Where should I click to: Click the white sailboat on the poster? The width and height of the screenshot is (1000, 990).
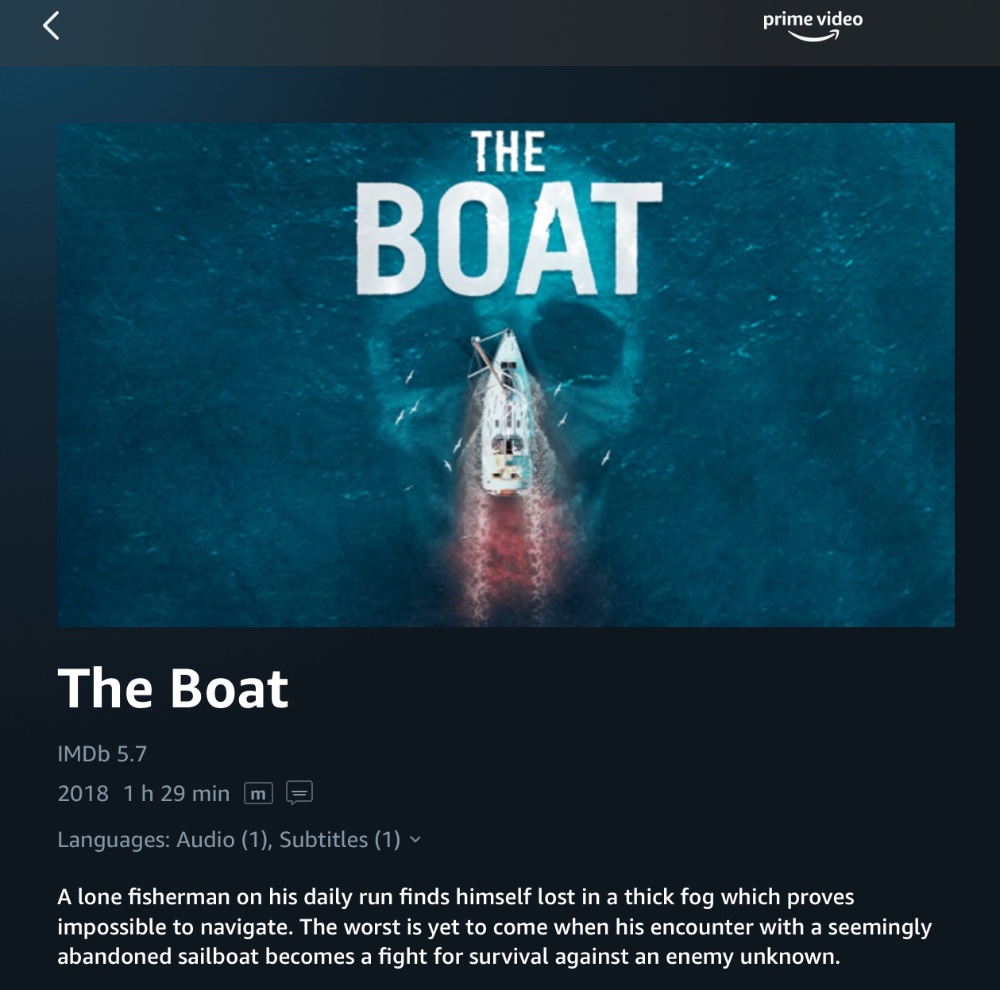pyautogui.click(x=504, y=411)
